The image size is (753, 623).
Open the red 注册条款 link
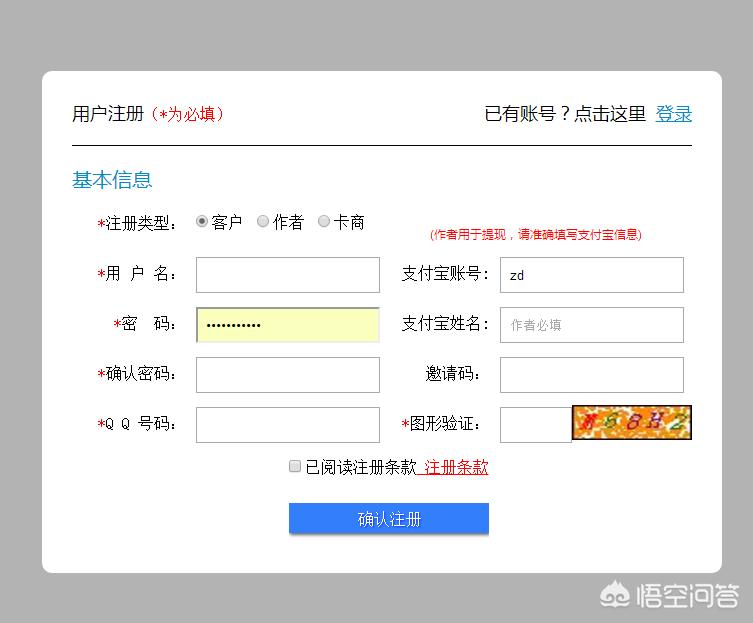point(455,467)
